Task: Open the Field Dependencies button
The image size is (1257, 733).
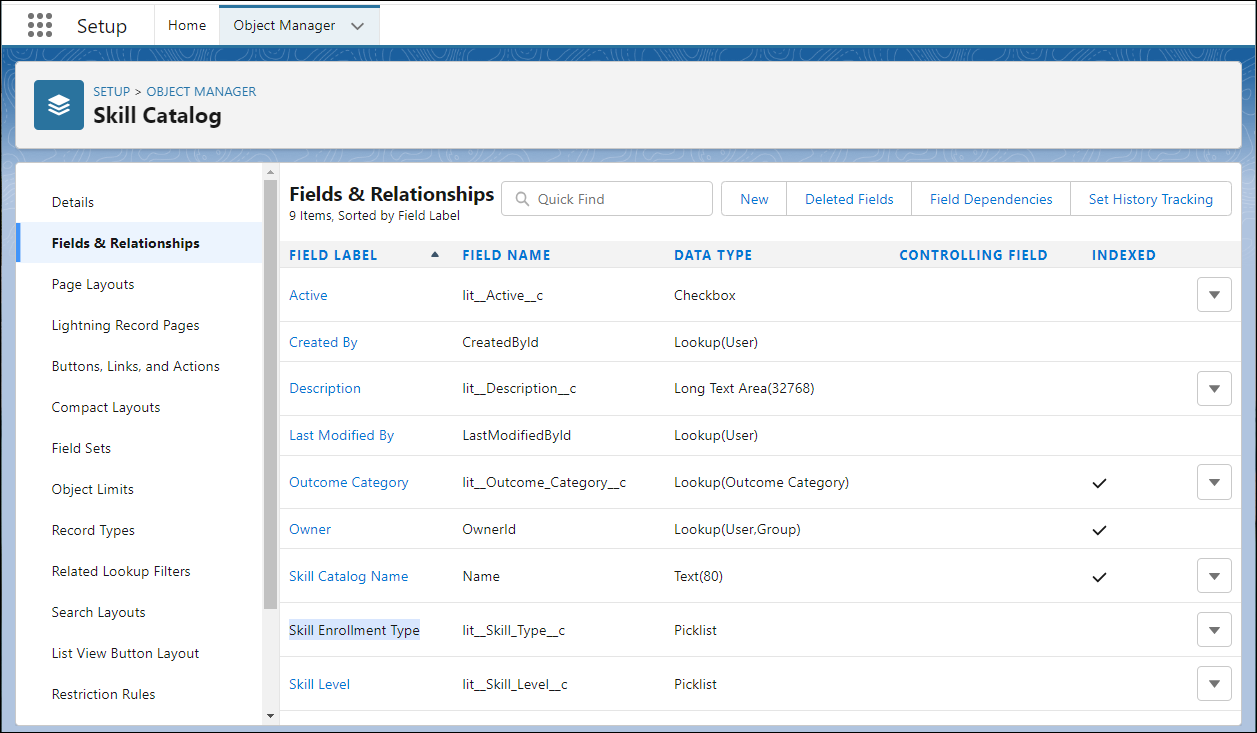Action: click(990, 199)
